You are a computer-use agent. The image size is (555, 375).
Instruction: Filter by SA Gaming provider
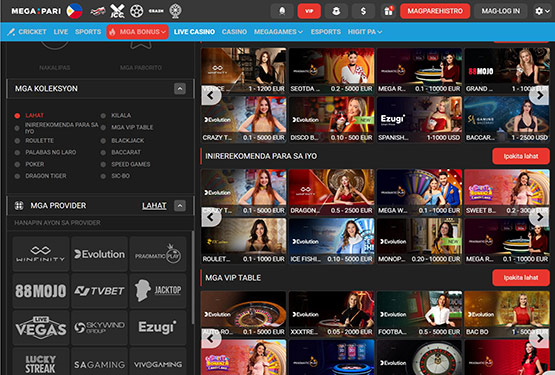99,361
